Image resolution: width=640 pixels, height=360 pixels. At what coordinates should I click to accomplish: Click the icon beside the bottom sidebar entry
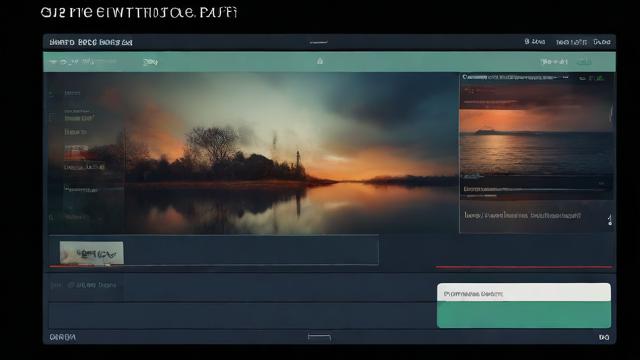[x=51, y=218]
